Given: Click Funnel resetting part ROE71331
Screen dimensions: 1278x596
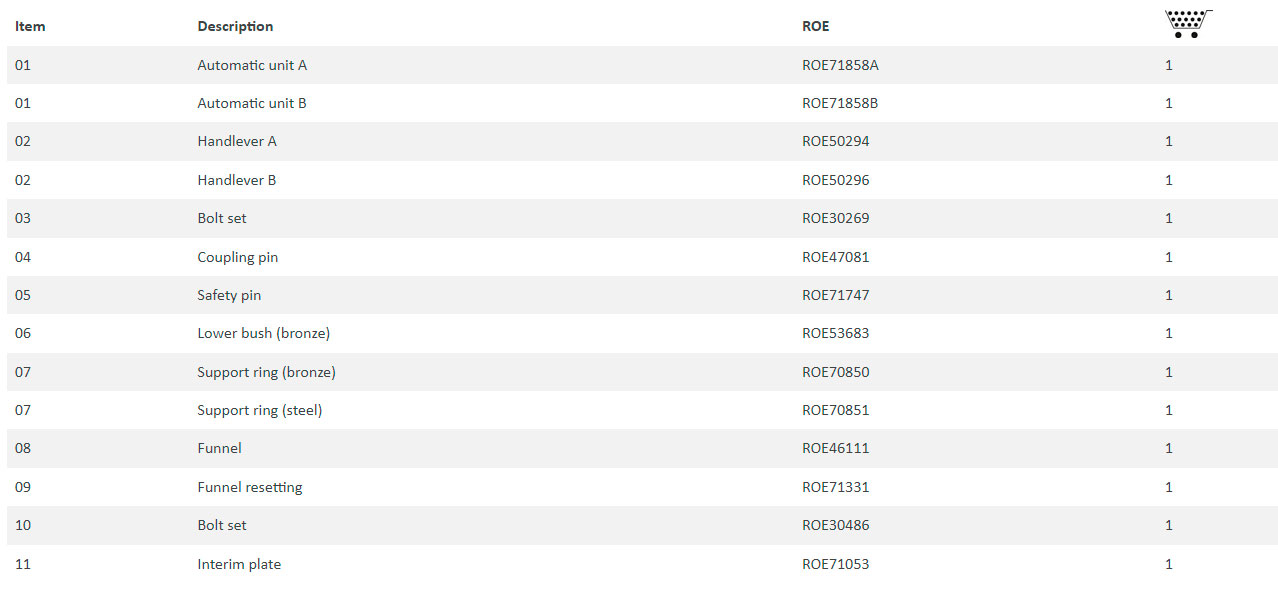Looking at the screenshot, I should tap(836, 487).
